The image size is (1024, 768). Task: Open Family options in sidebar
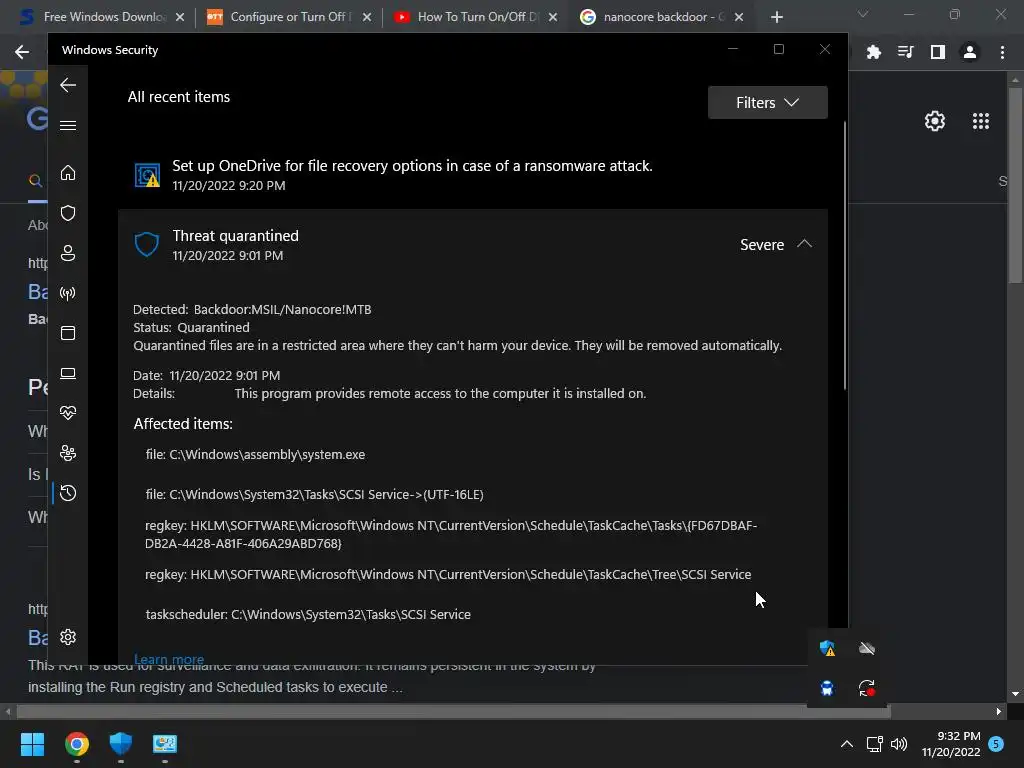click(68, 453)
